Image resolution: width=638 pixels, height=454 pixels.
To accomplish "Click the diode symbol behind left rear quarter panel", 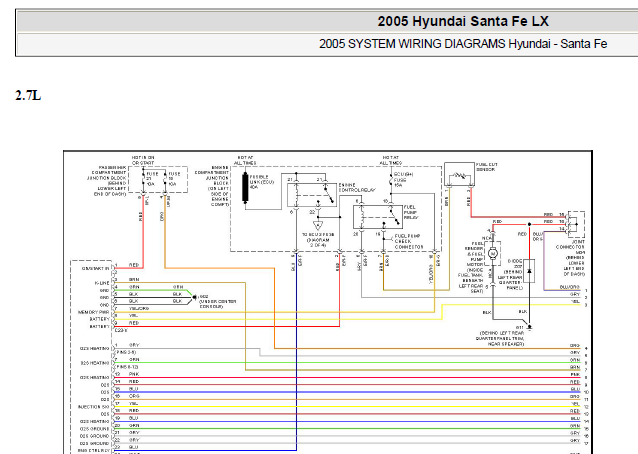I will 529,271.
